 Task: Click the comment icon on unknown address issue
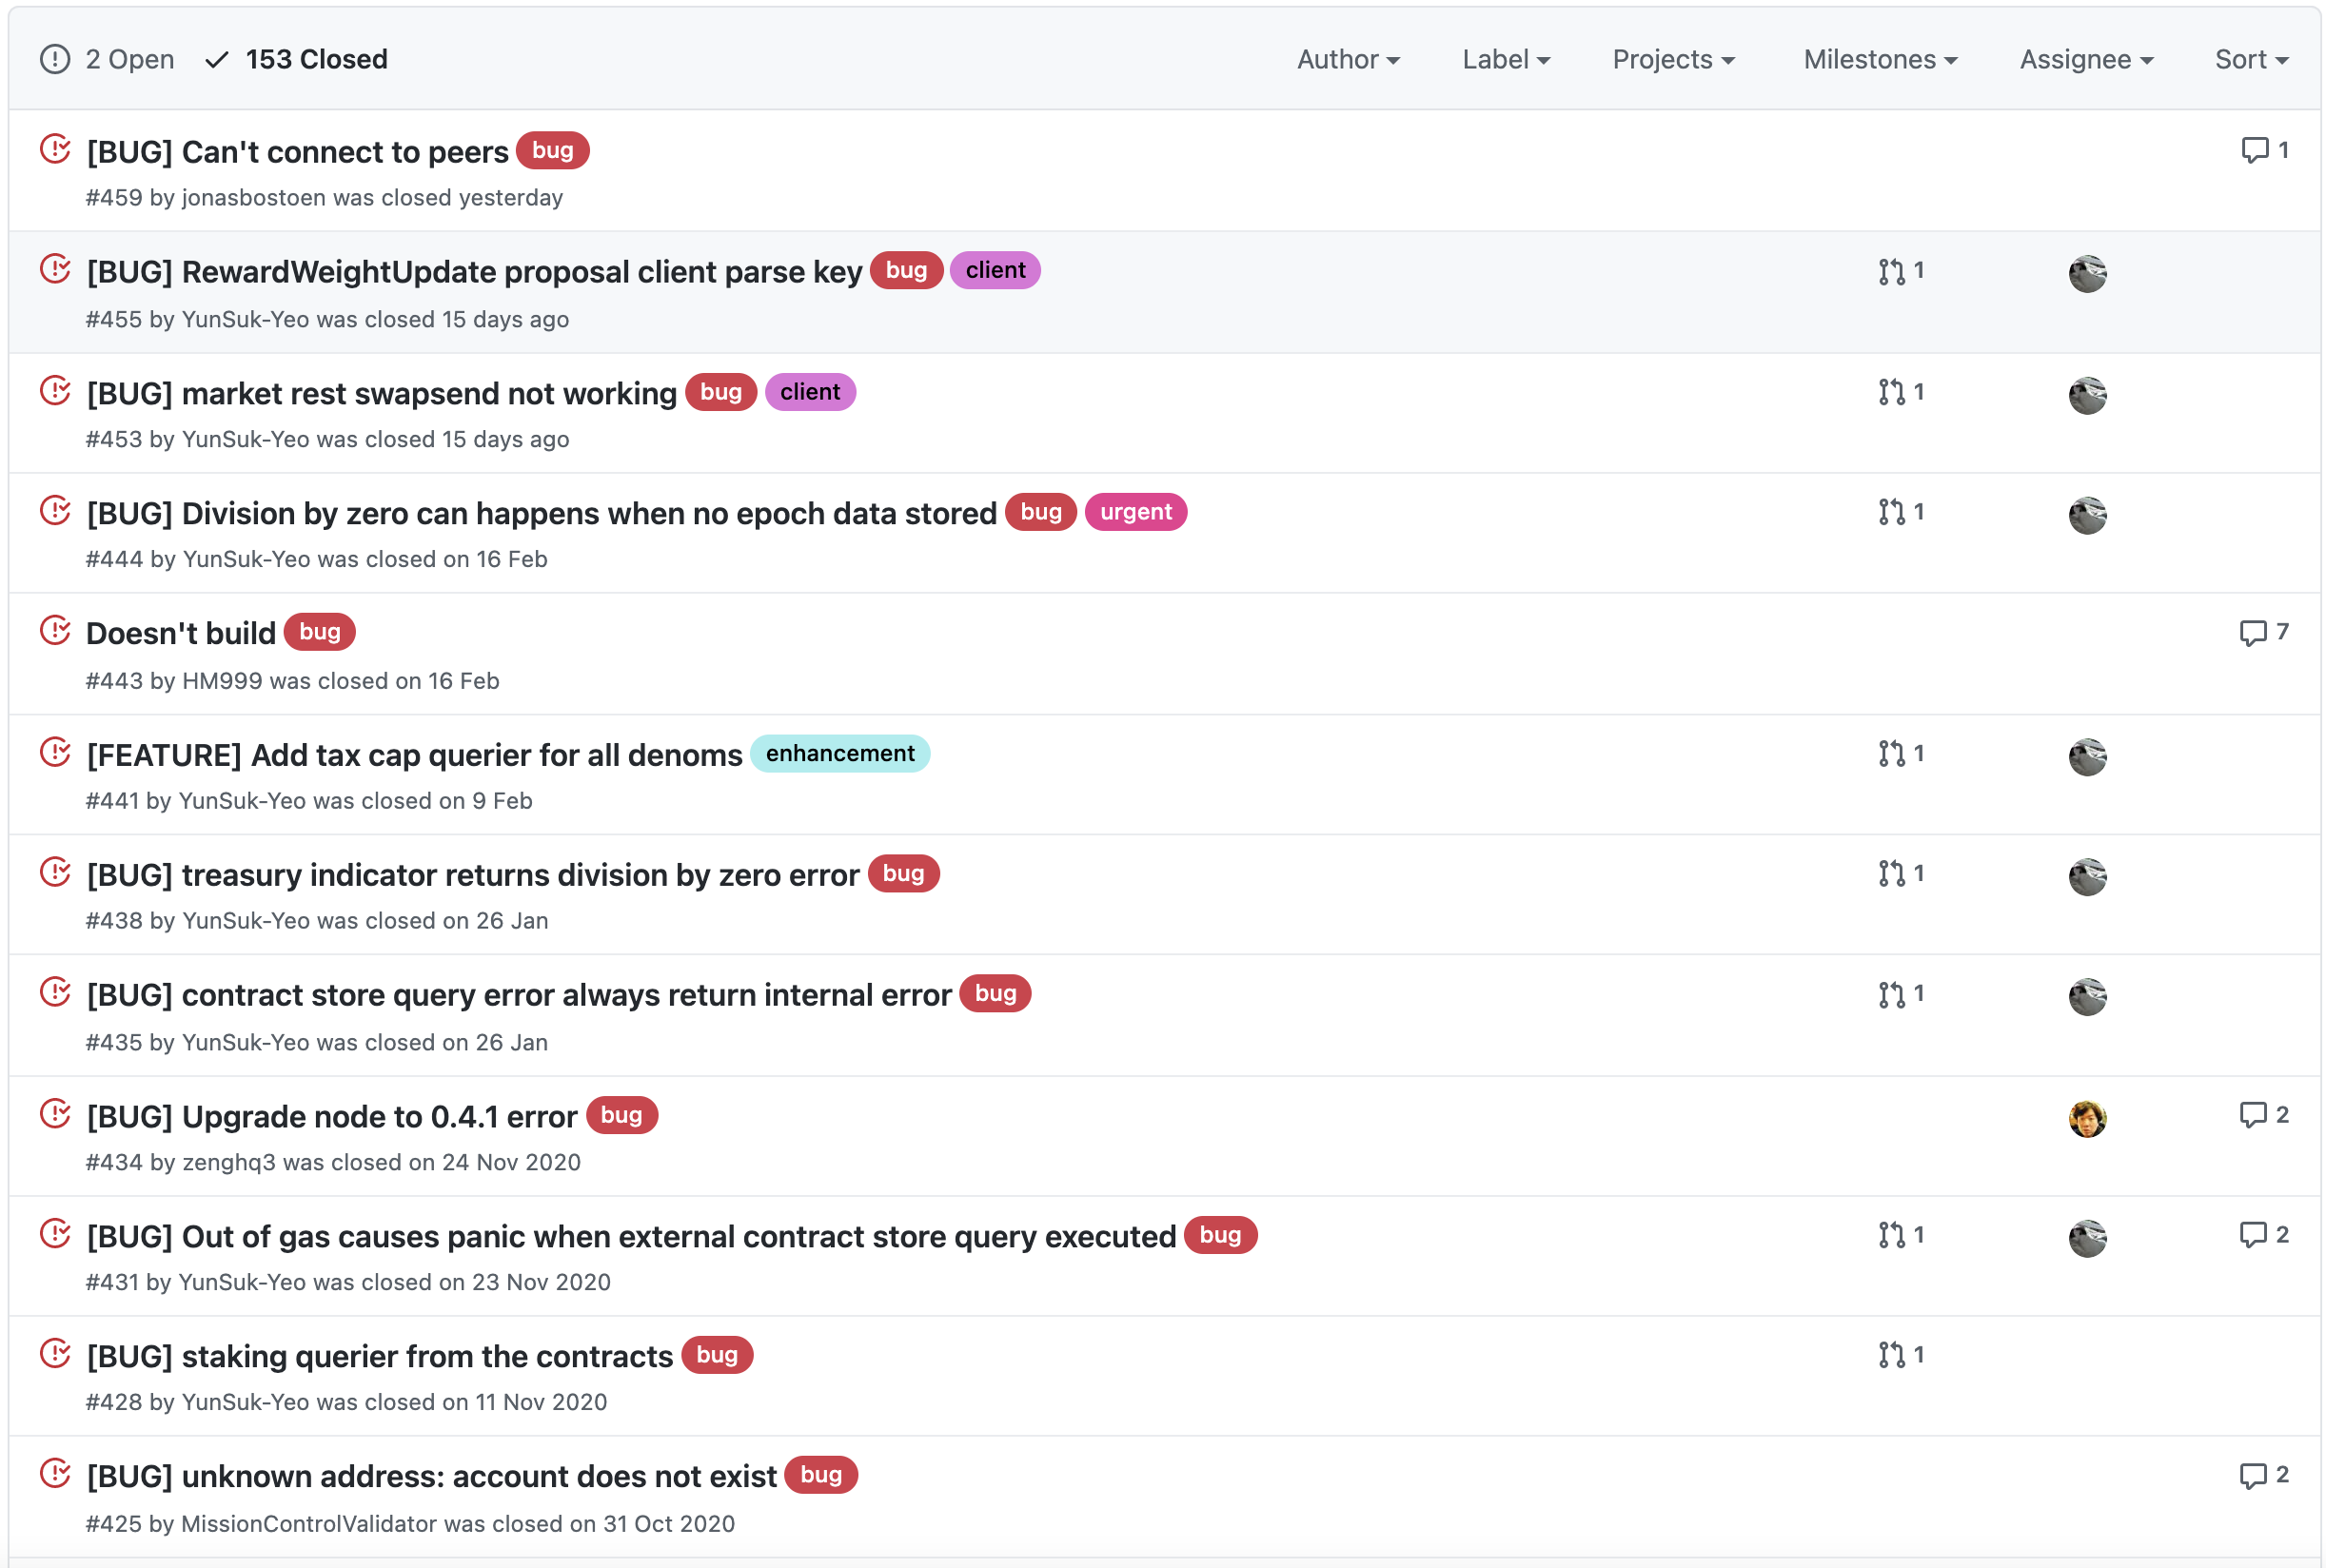point(2252,1476)
